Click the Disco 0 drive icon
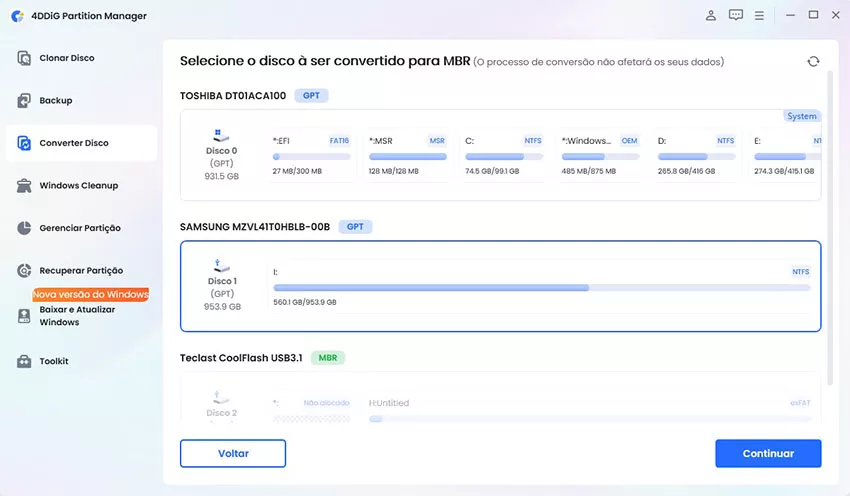The width and height of the screenshot is (850, 496). click(221, 136)
